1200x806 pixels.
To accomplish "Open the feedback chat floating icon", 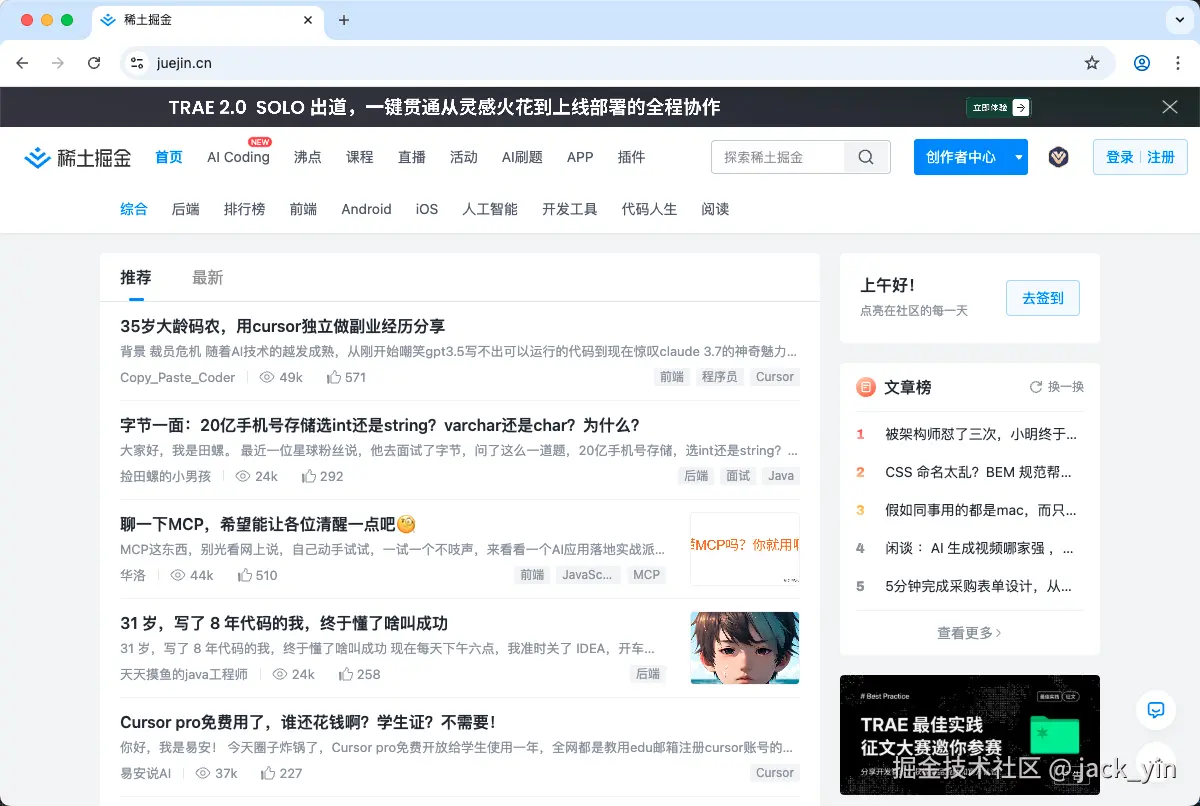I will 1156,710.
